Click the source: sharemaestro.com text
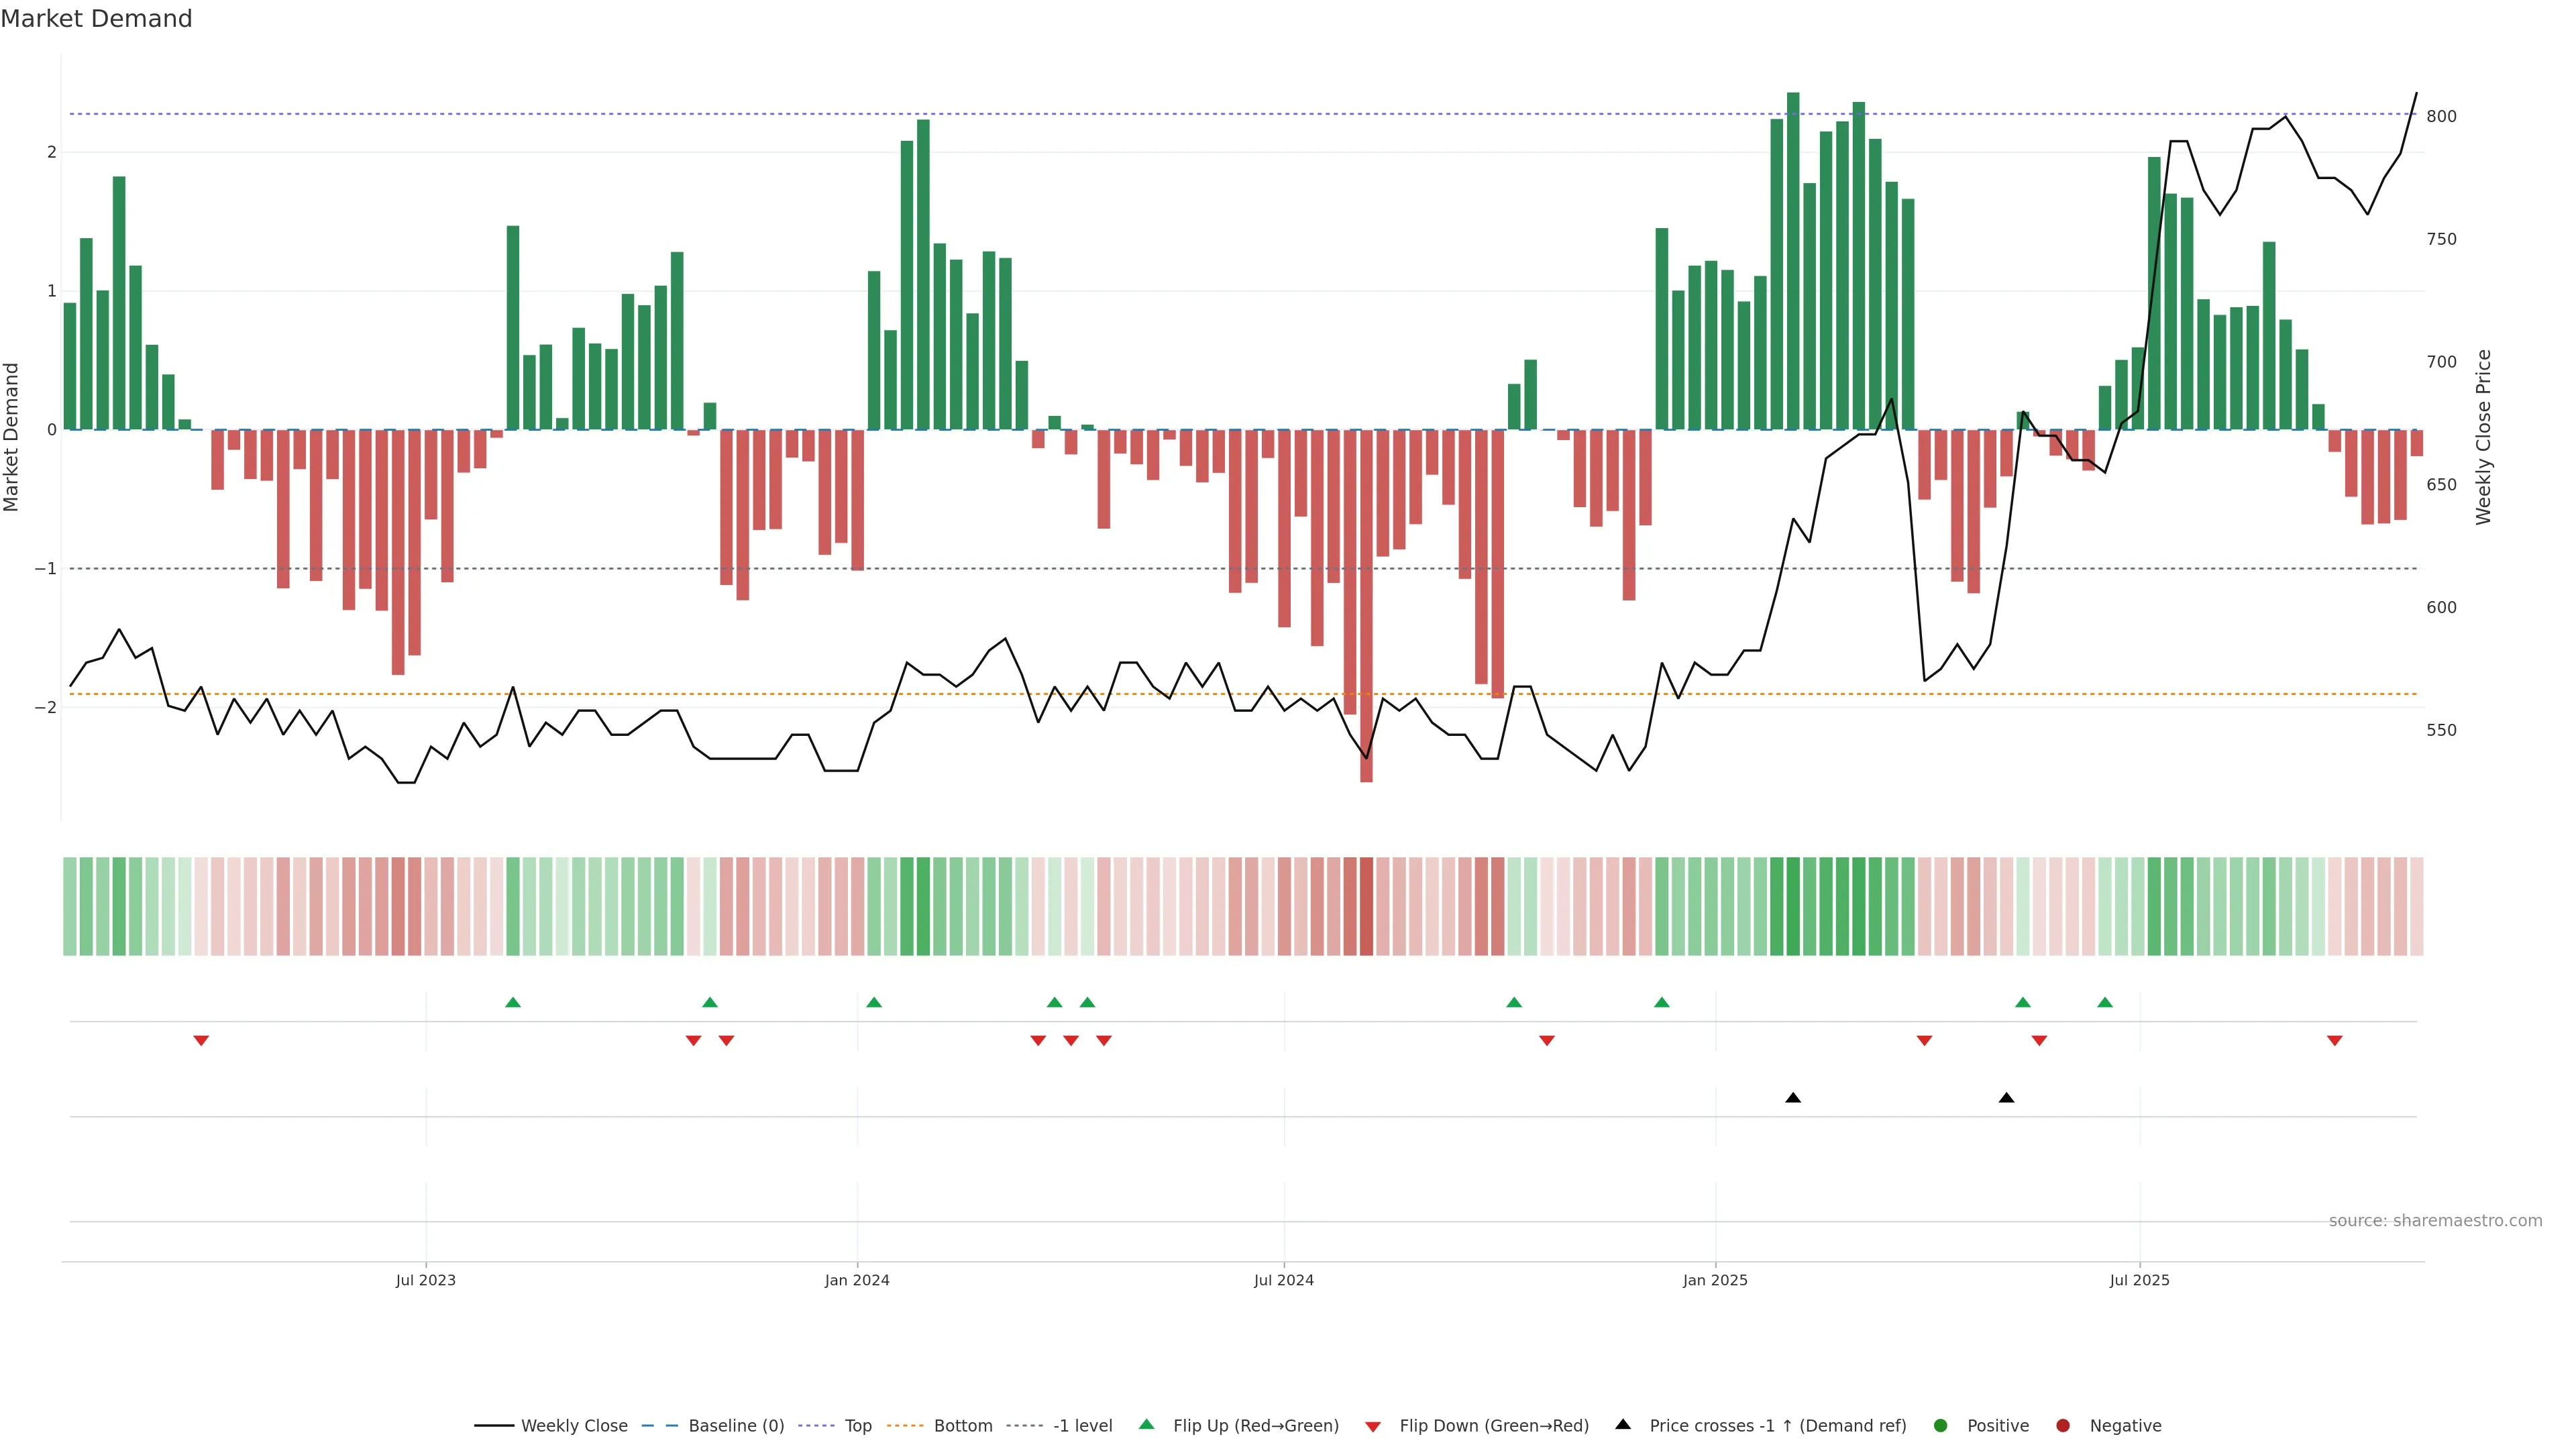2576x1449 pixels. [x=2435, y=1221]
